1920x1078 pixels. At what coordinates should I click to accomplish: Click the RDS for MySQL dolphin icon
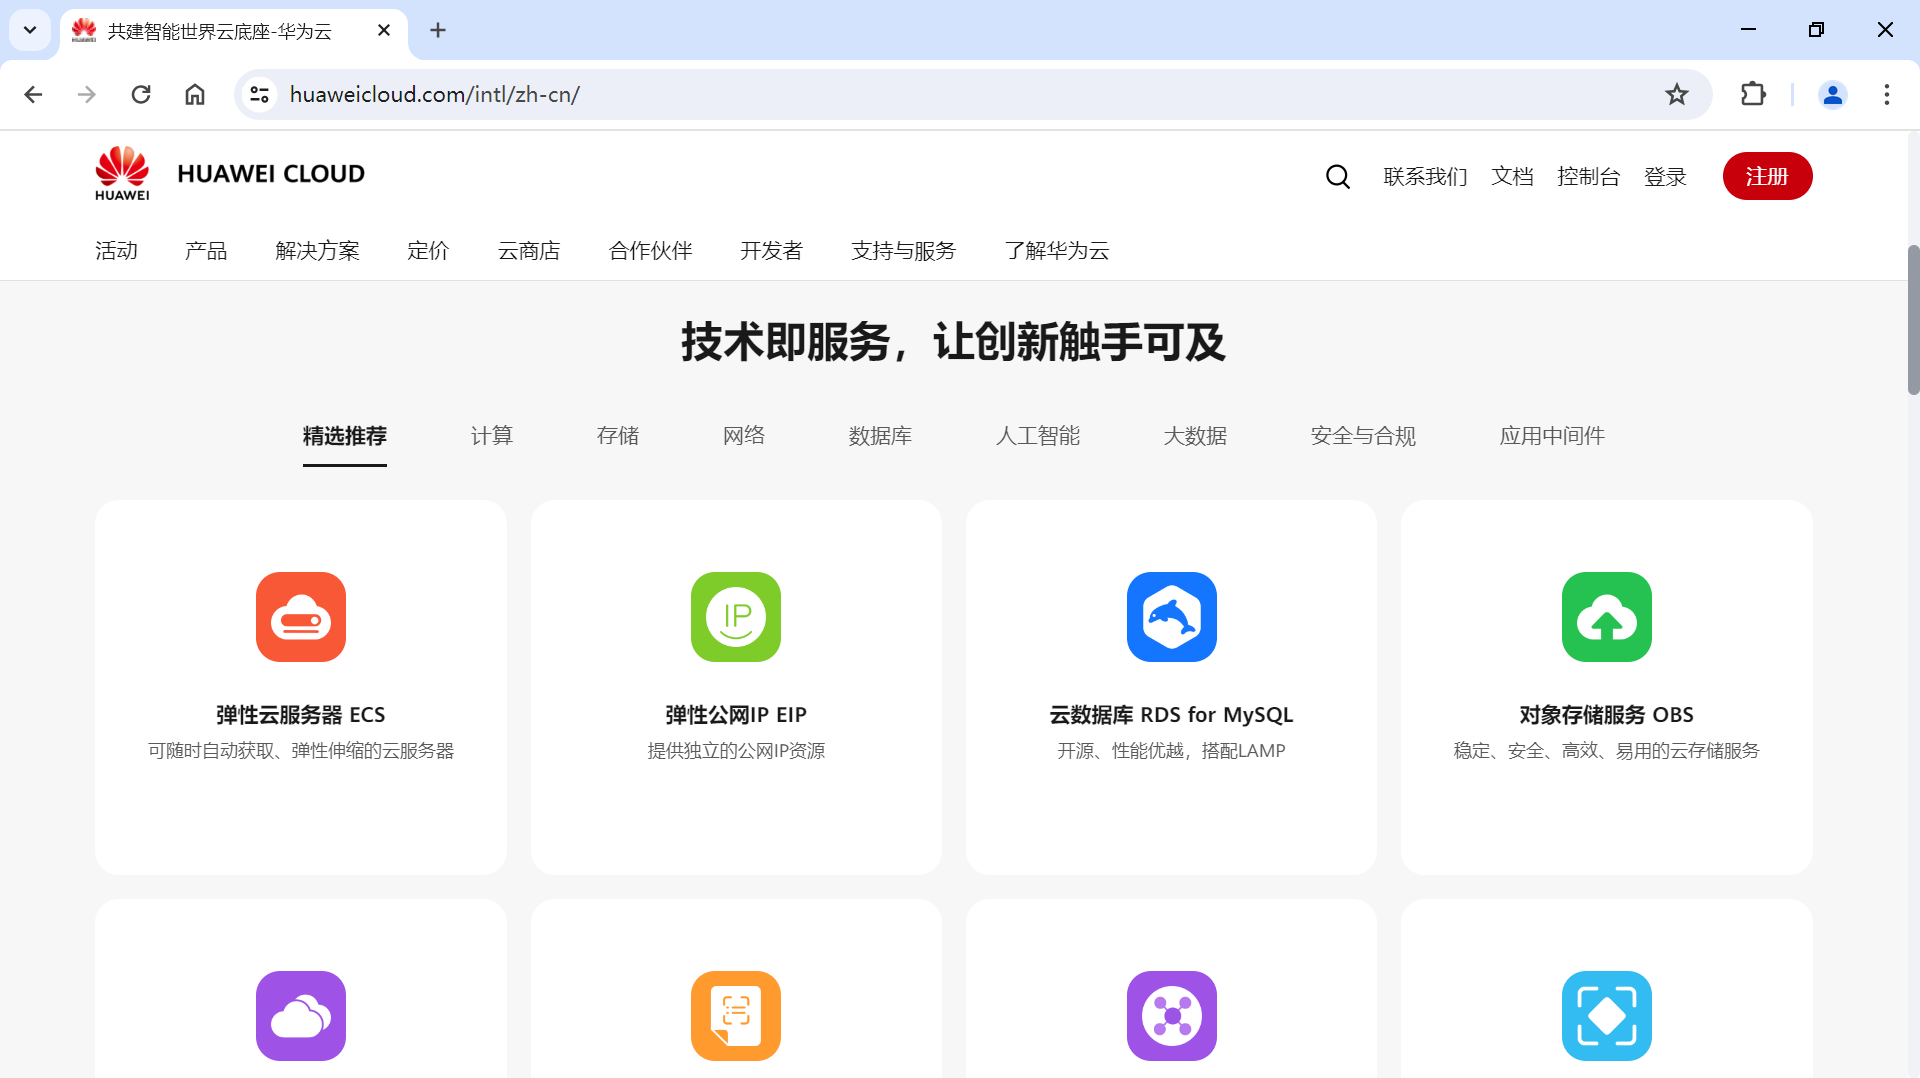click(x=1172, y=617)
